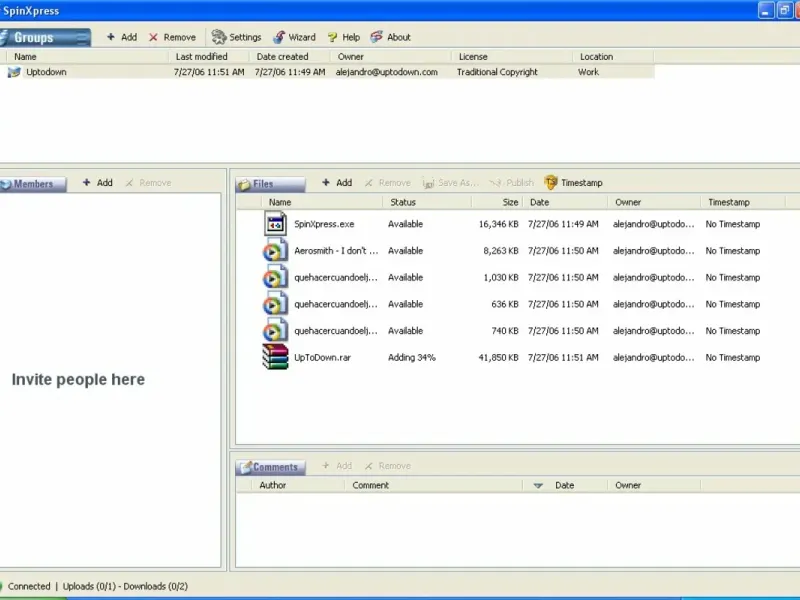Viewport: 800px width, 600px height.
Task: Select the UpToDown.rar archive icon
Action: pos(276,357)
